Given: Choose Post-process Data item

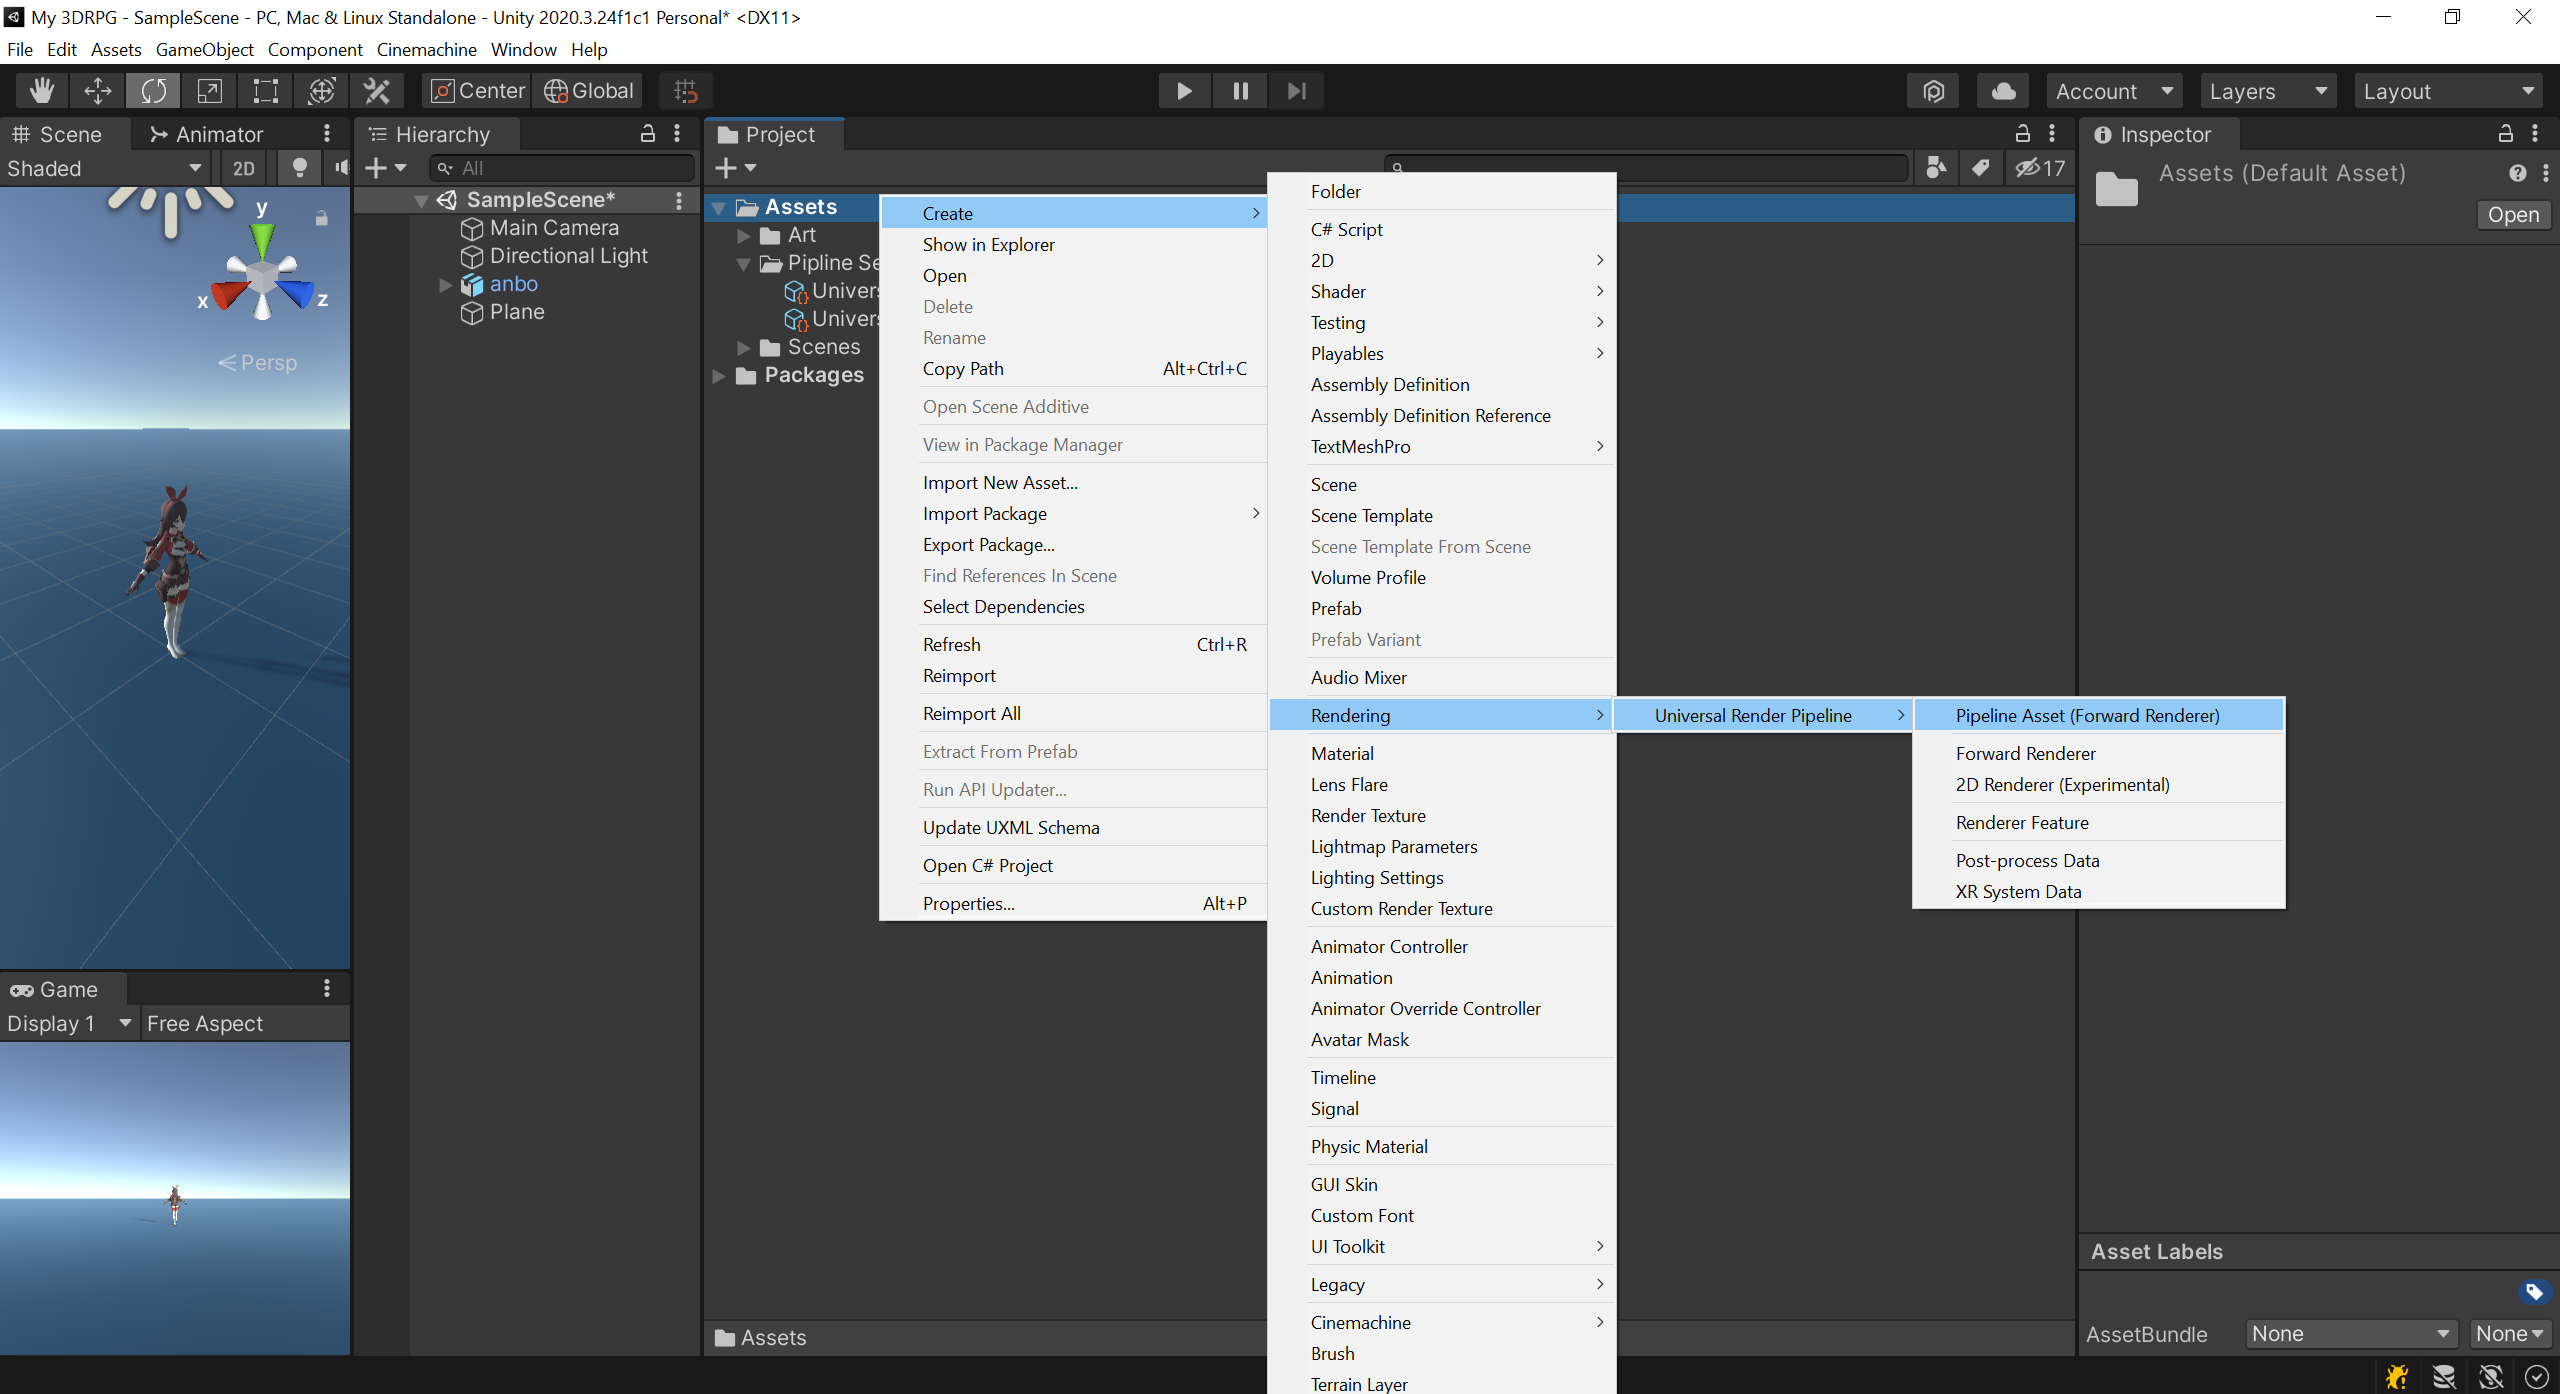Looking at the screenshot, I should pos(2099,860).
